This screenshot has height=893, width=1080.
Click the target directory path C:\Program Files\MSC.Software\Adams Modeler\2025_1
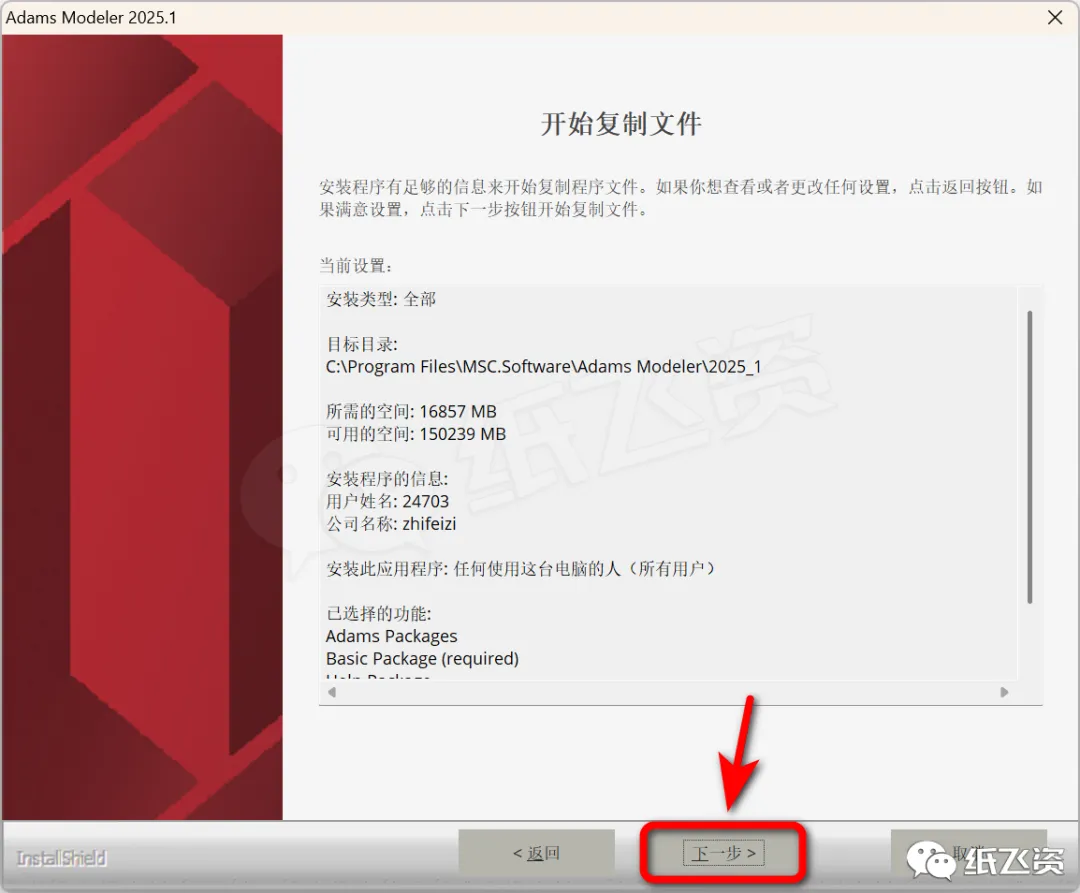tap(543, 366)
